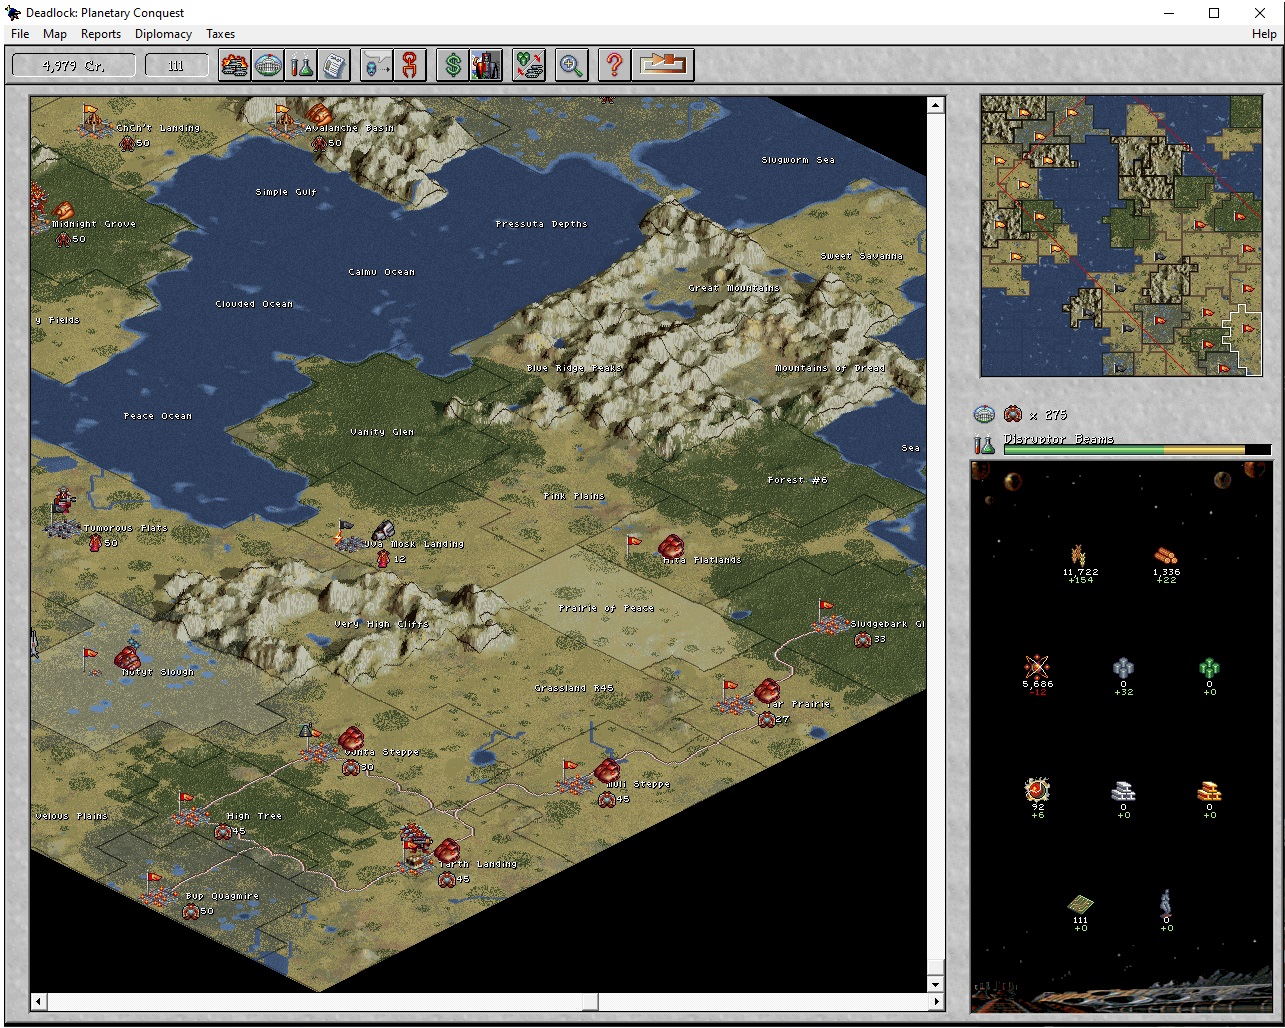Open the leaves and coins trade icon
The height and width of the screenshot is (1028, 1285).
(529, 66)
